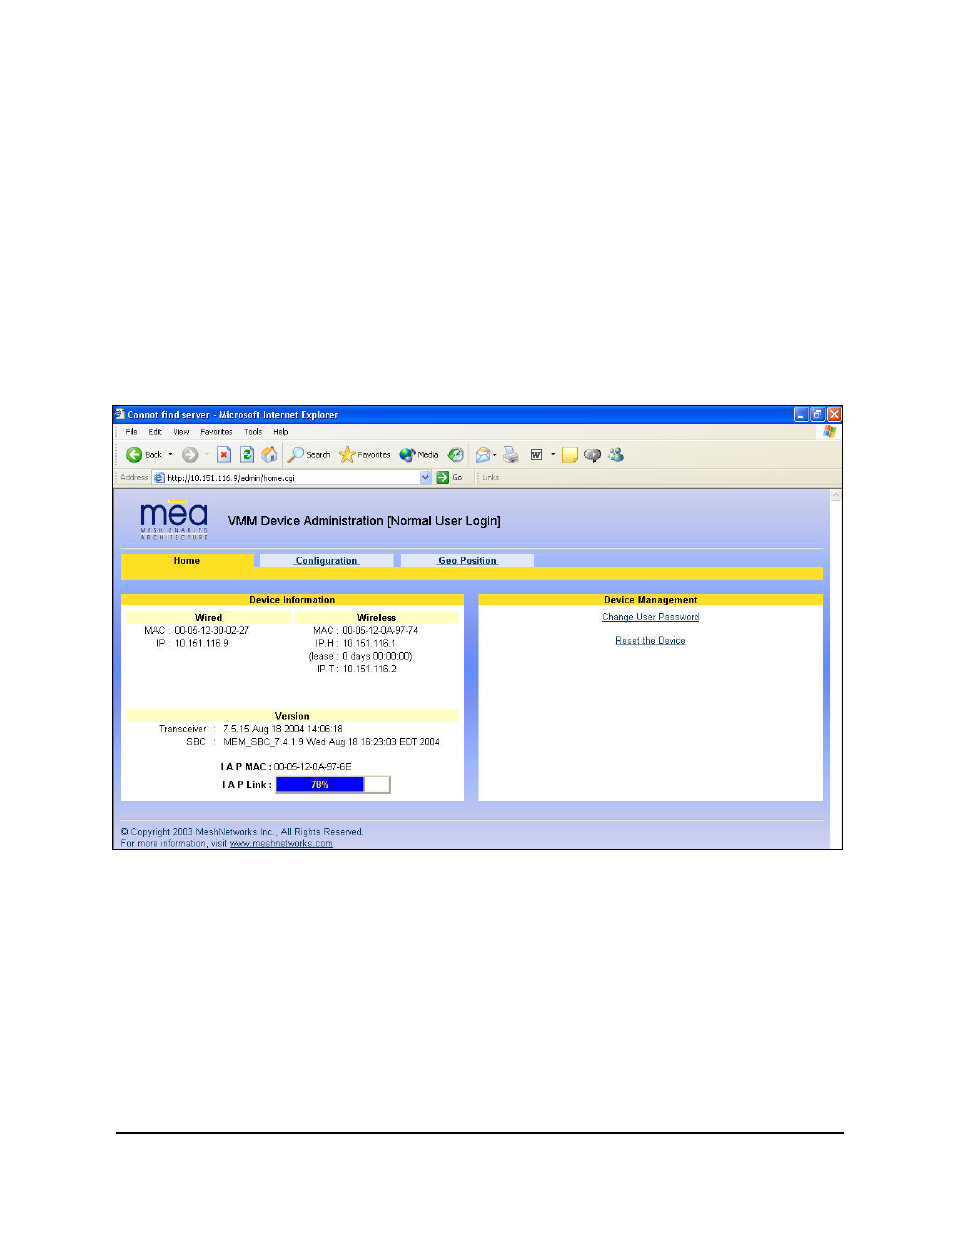Launch Messenger from the toolbar icon
The height and width of the screenshot is (1235, 954).
pyautogui.click(x=616, y=455)
